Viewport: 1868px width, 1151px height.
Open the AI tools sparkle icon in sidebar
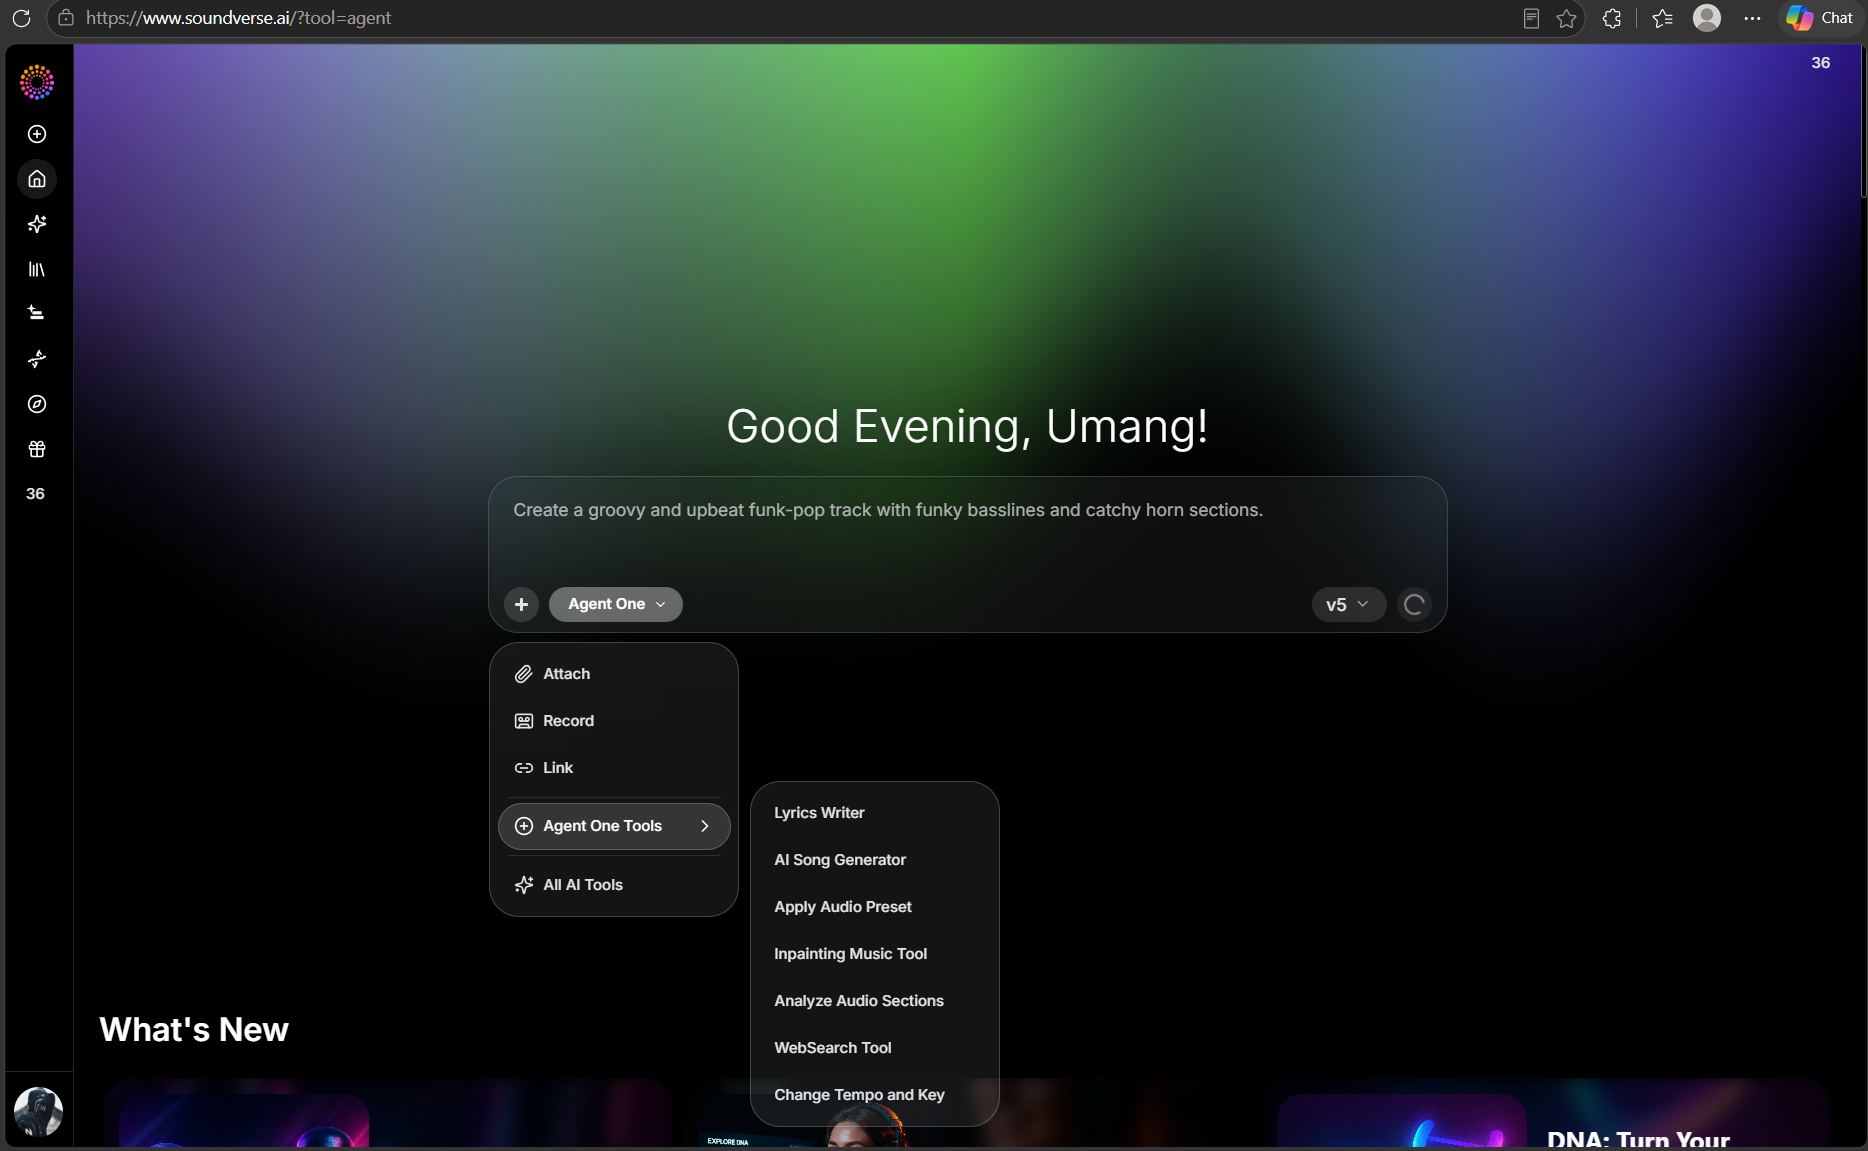pos(37,224)
